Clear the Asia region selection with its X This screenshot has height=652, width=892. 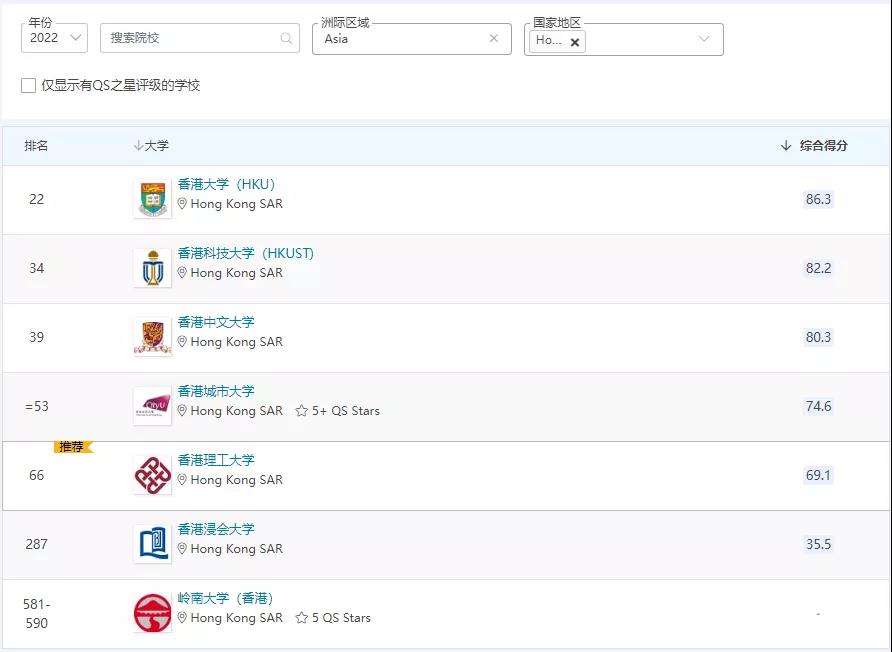494,38
